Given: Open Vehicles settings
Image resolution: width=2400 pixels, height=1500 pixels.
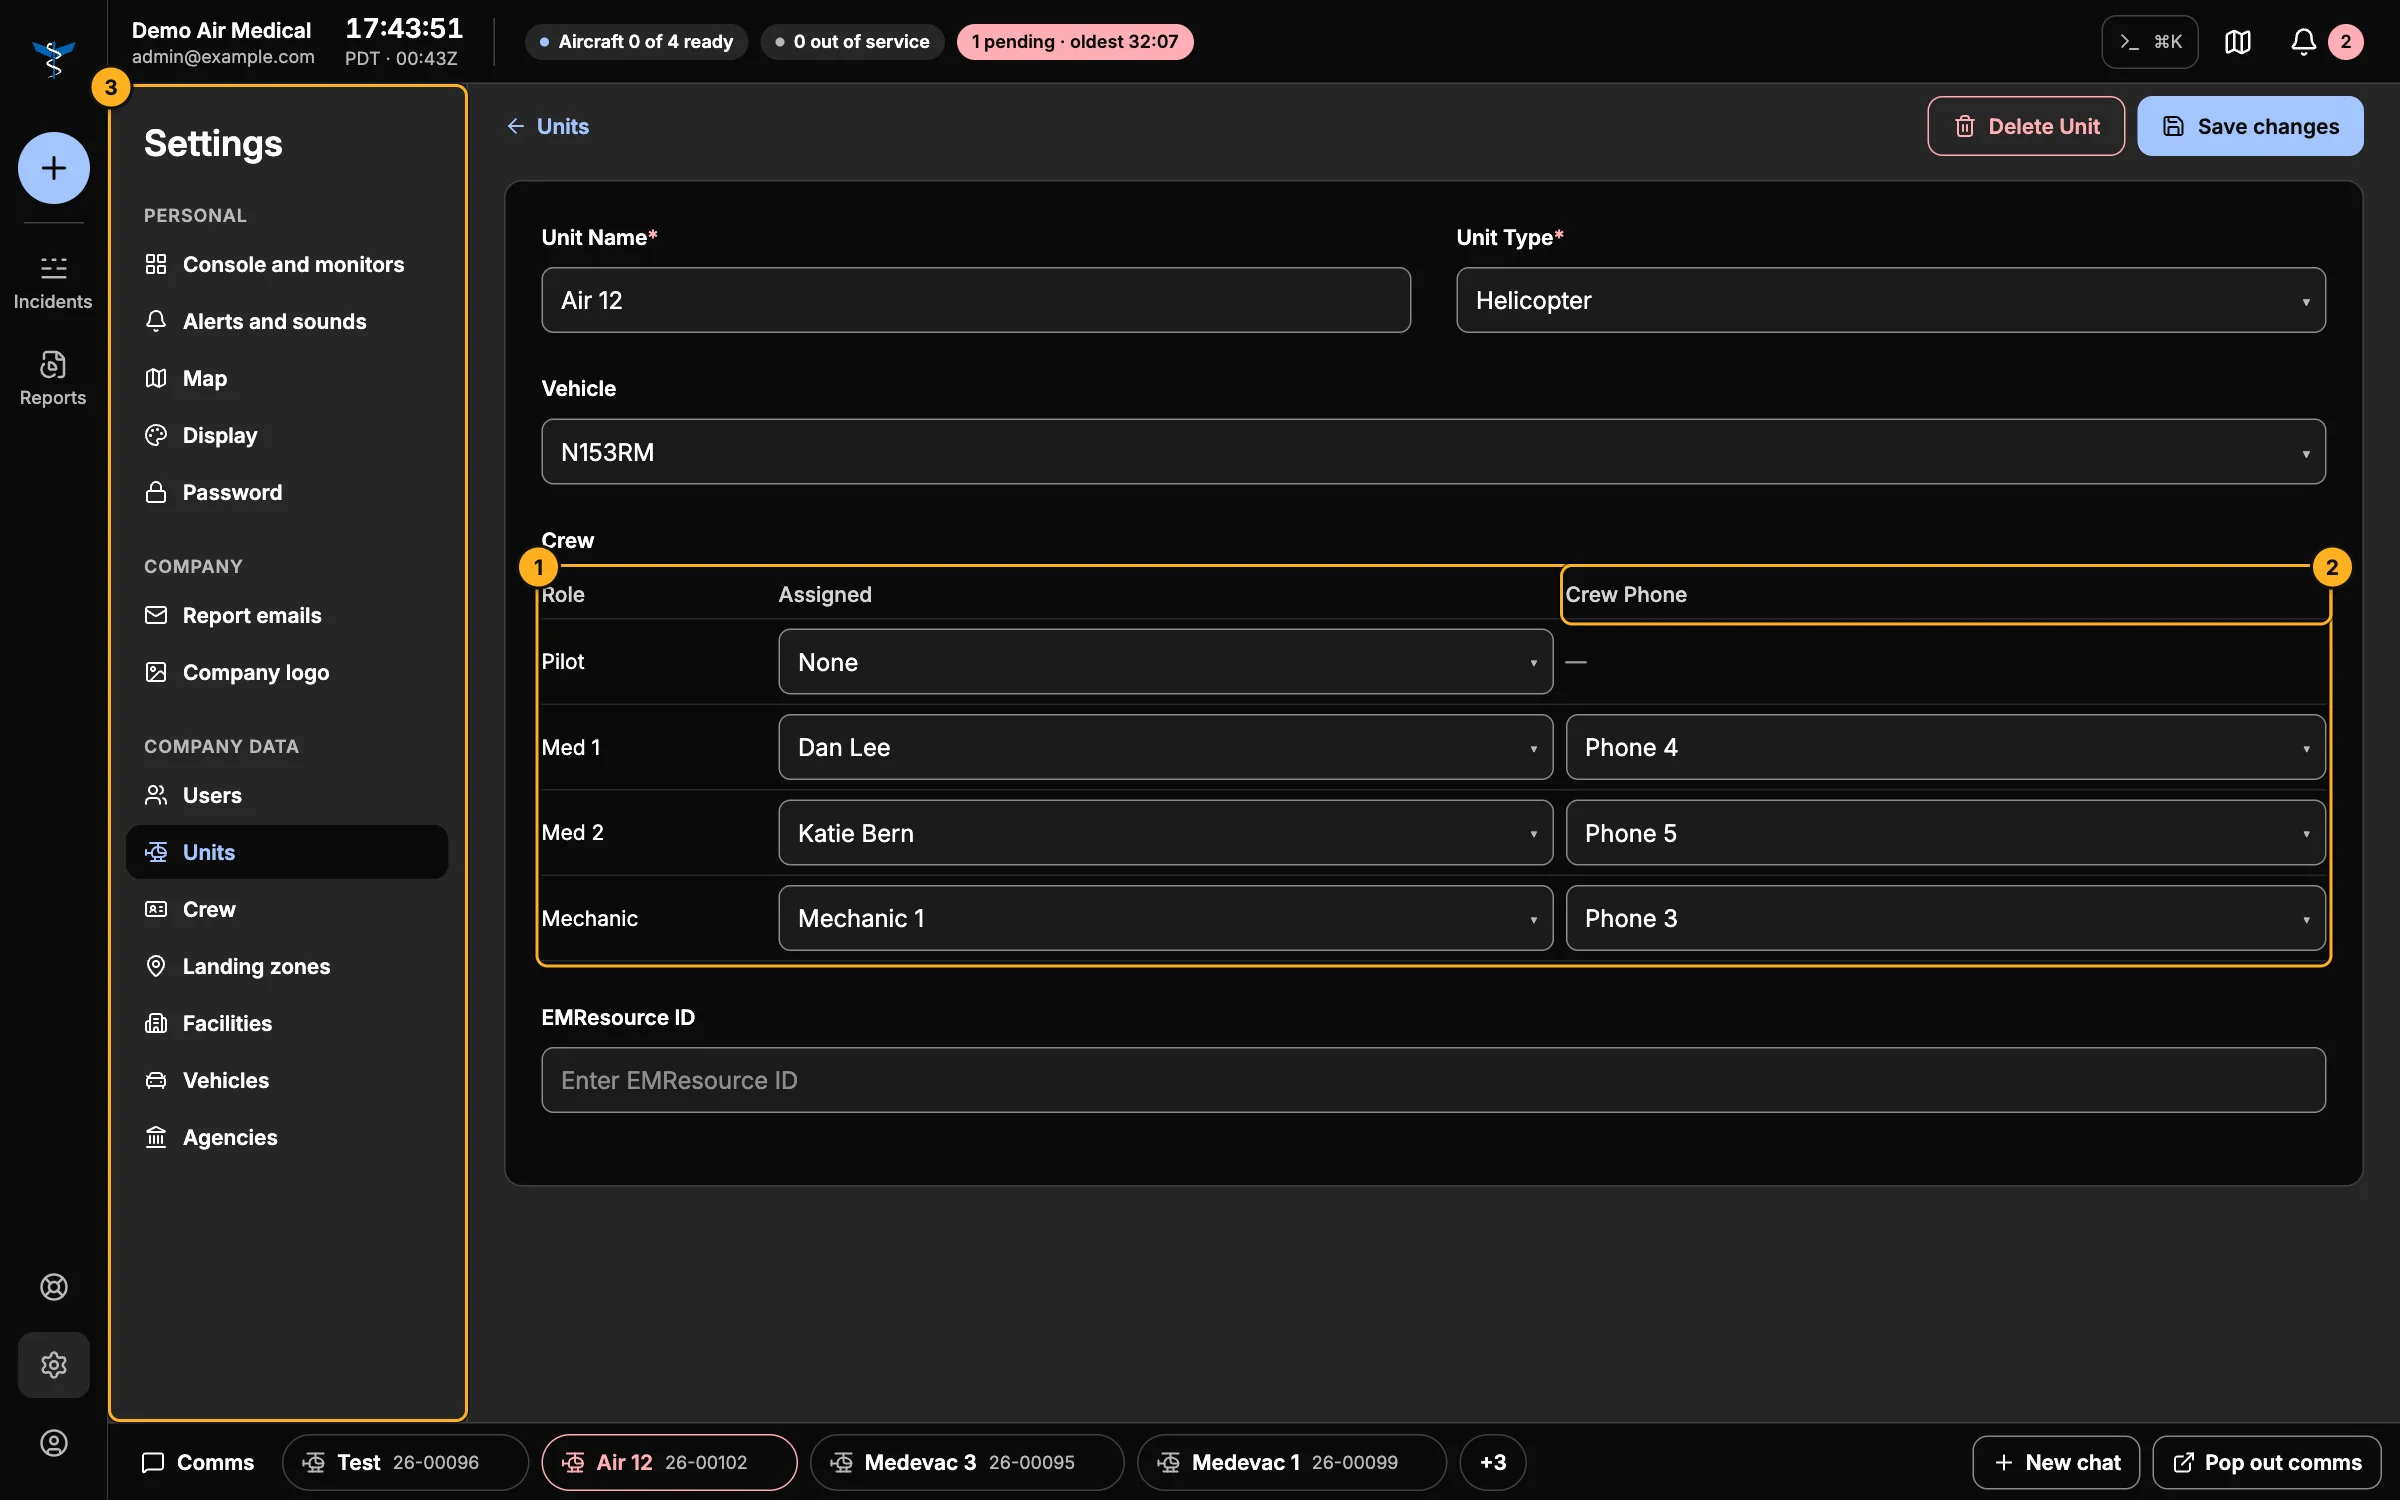Looking at the screenshot, I should tap(287, 1081).
